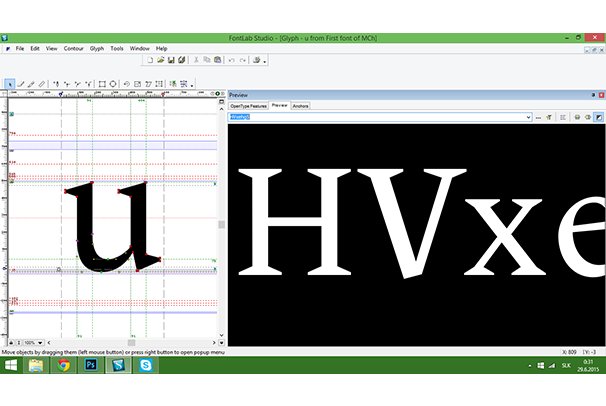The width and height of the screenshot is (606, 406).
Task: Click the New document icon
Action: [x=149, y=60]
